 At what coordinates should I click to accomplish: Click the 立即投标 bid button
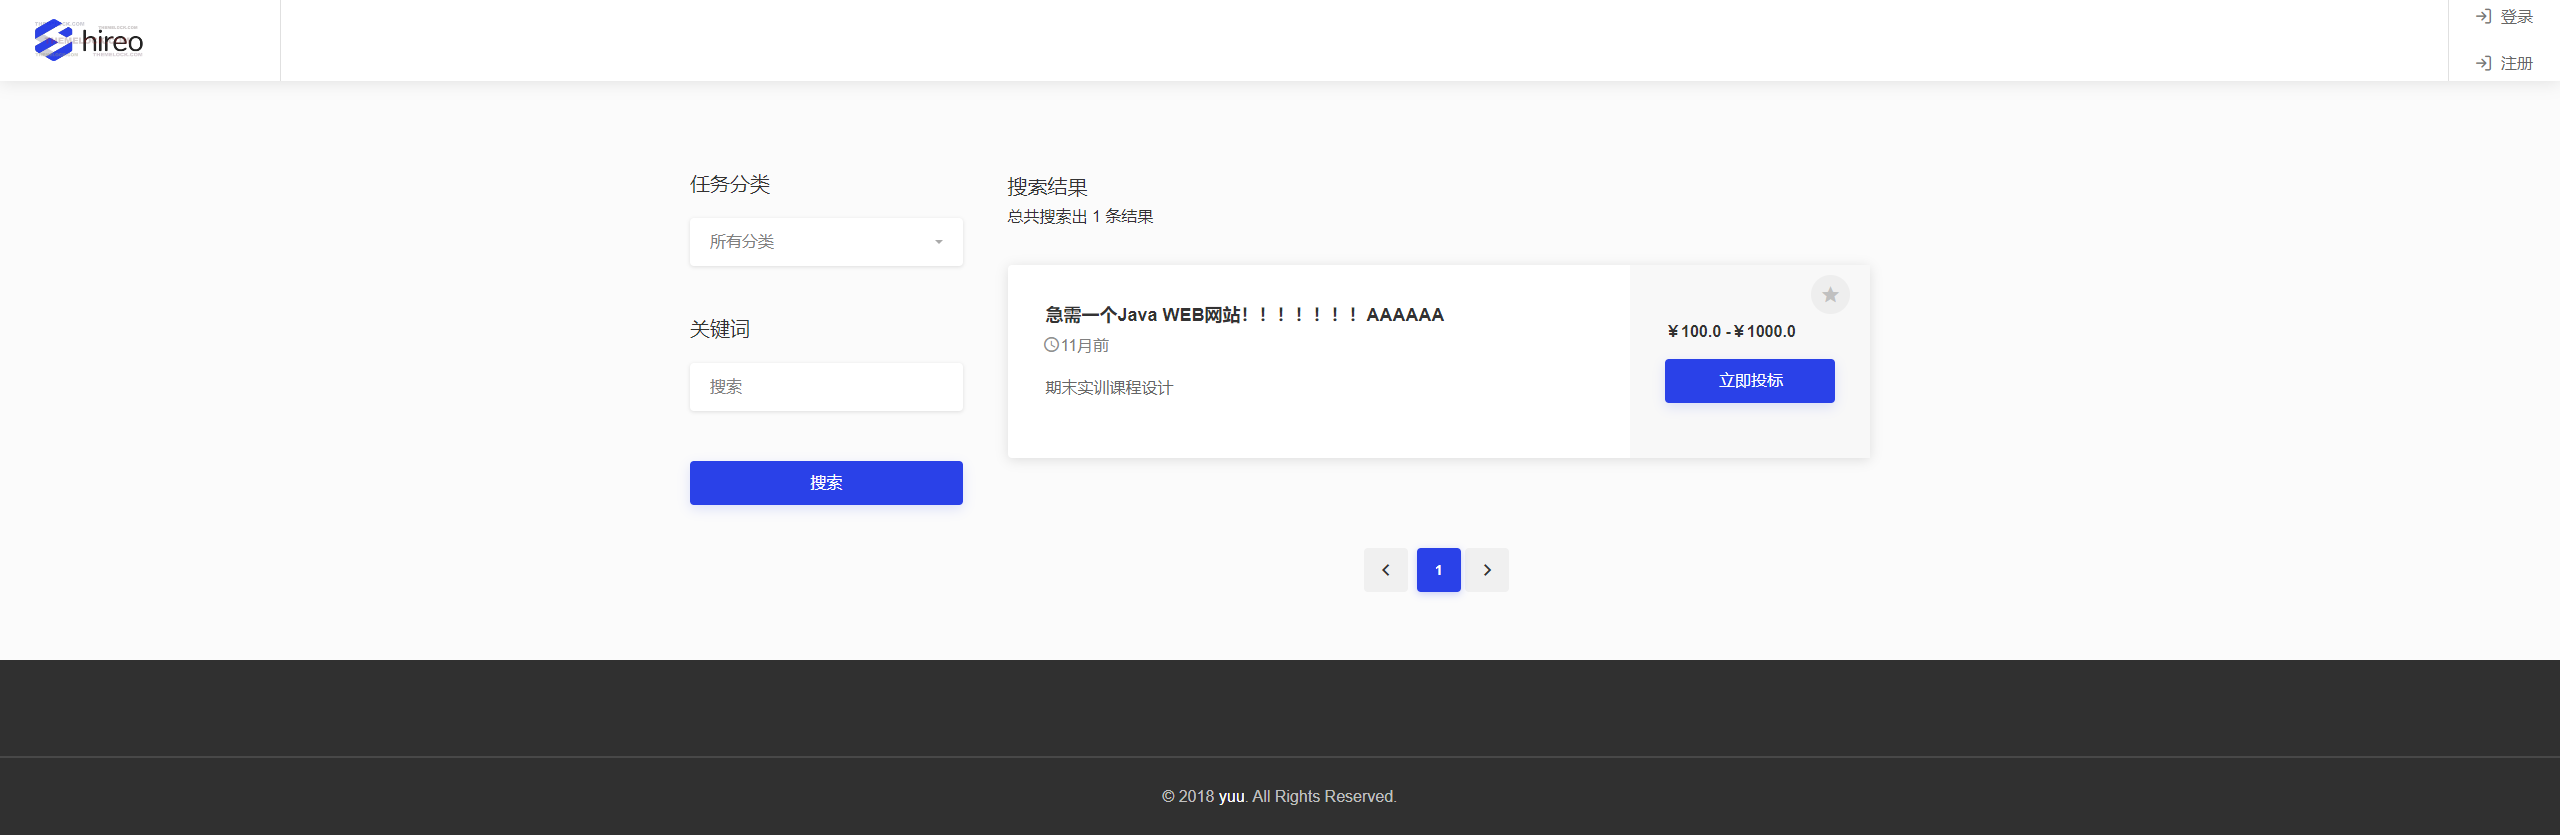click(1749, 381)
